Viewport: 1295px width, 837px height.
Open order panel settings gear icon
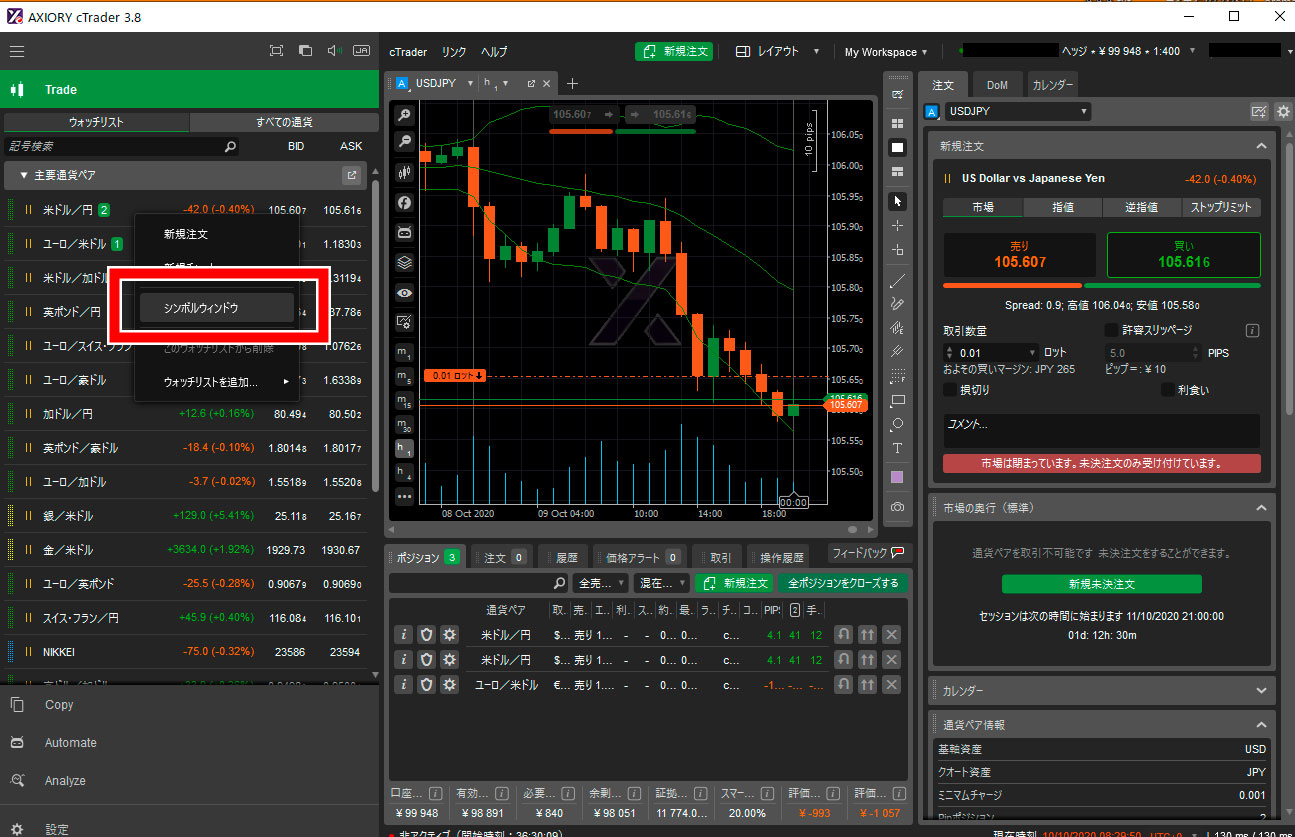click(x=1283, y=112)
